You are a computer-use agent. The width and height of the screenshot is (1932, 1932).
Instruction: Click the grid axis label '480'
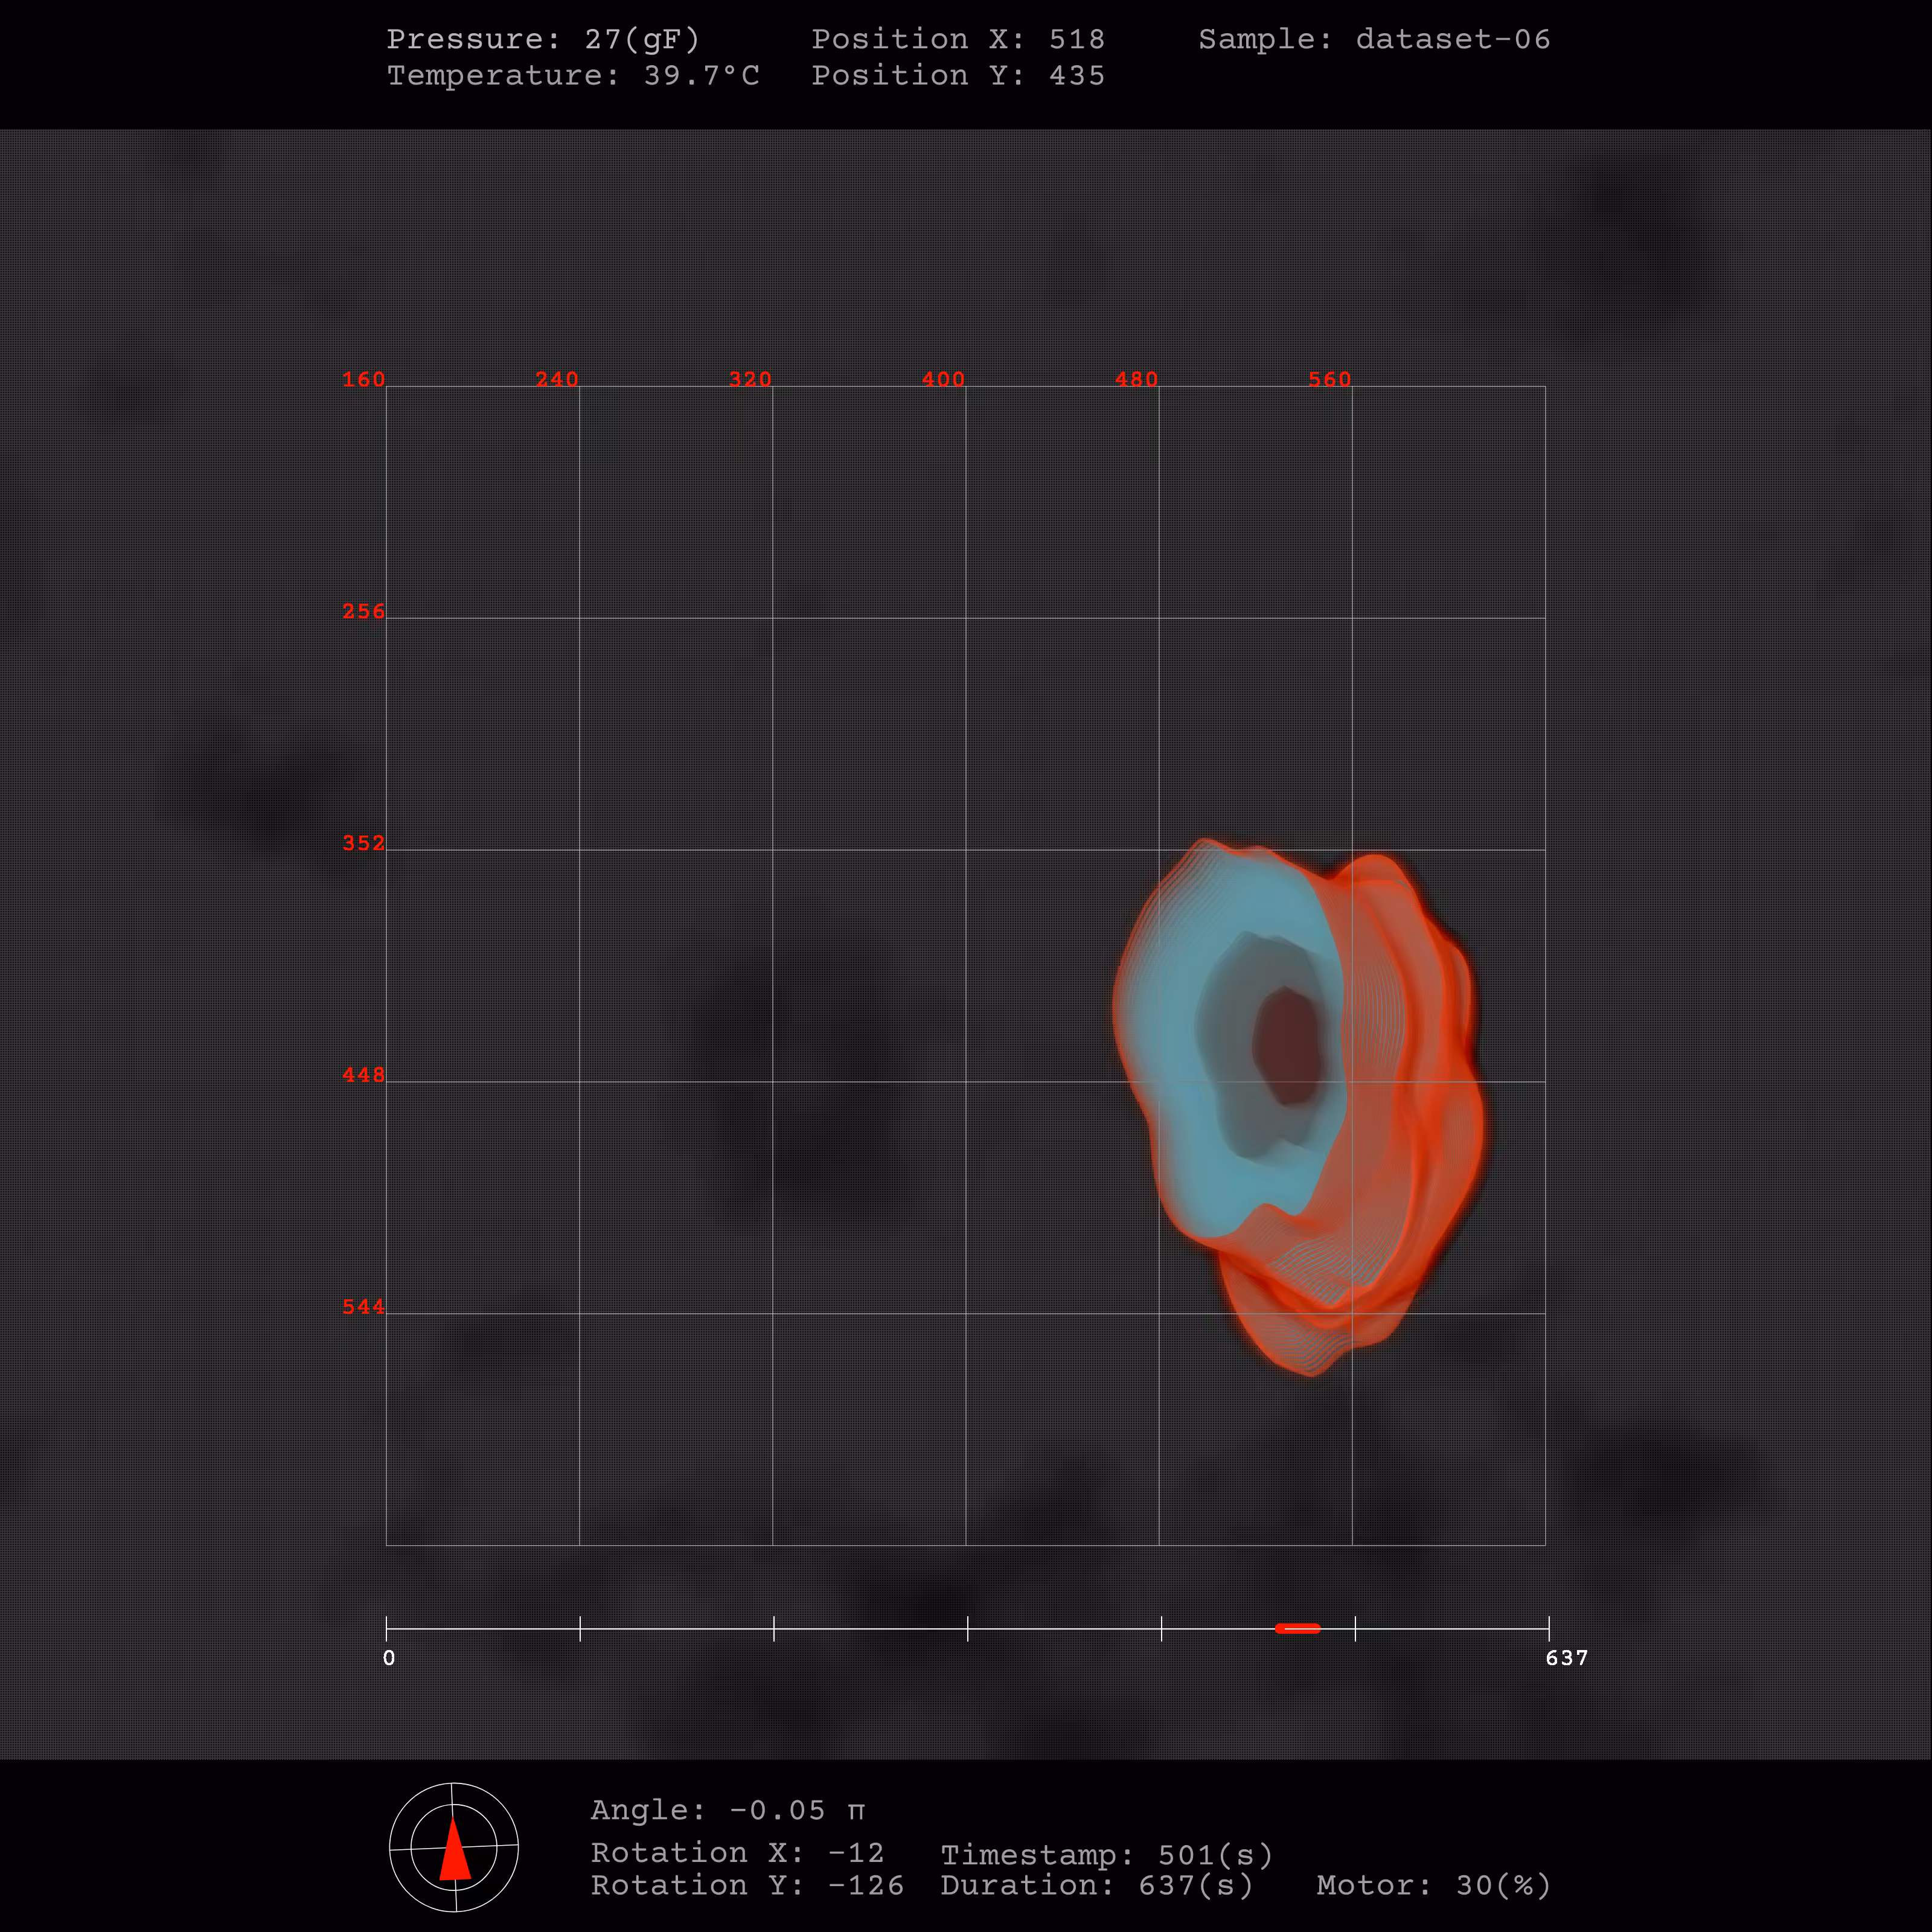pyautogui.click(x=1136, y=379)
